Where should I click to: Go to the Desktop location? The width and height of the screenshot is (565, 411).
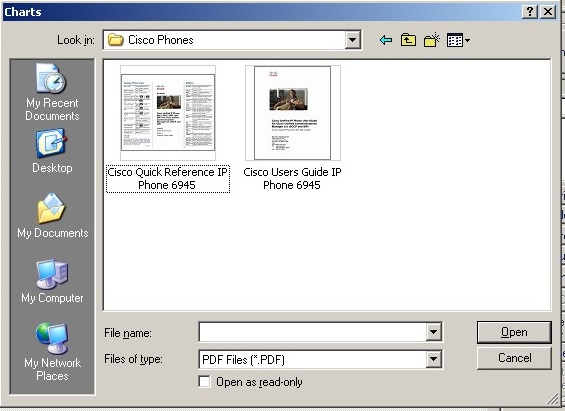[52, 152]
